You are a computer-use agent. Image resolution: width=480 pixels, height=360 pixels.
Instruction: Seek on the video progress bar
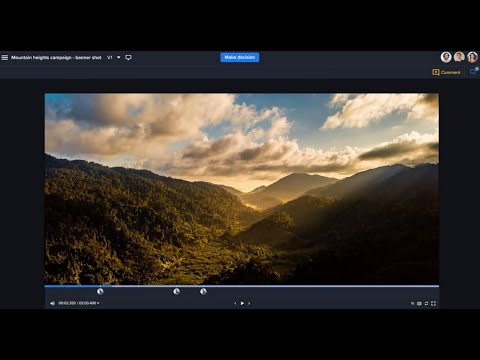[x=242, y=286]
